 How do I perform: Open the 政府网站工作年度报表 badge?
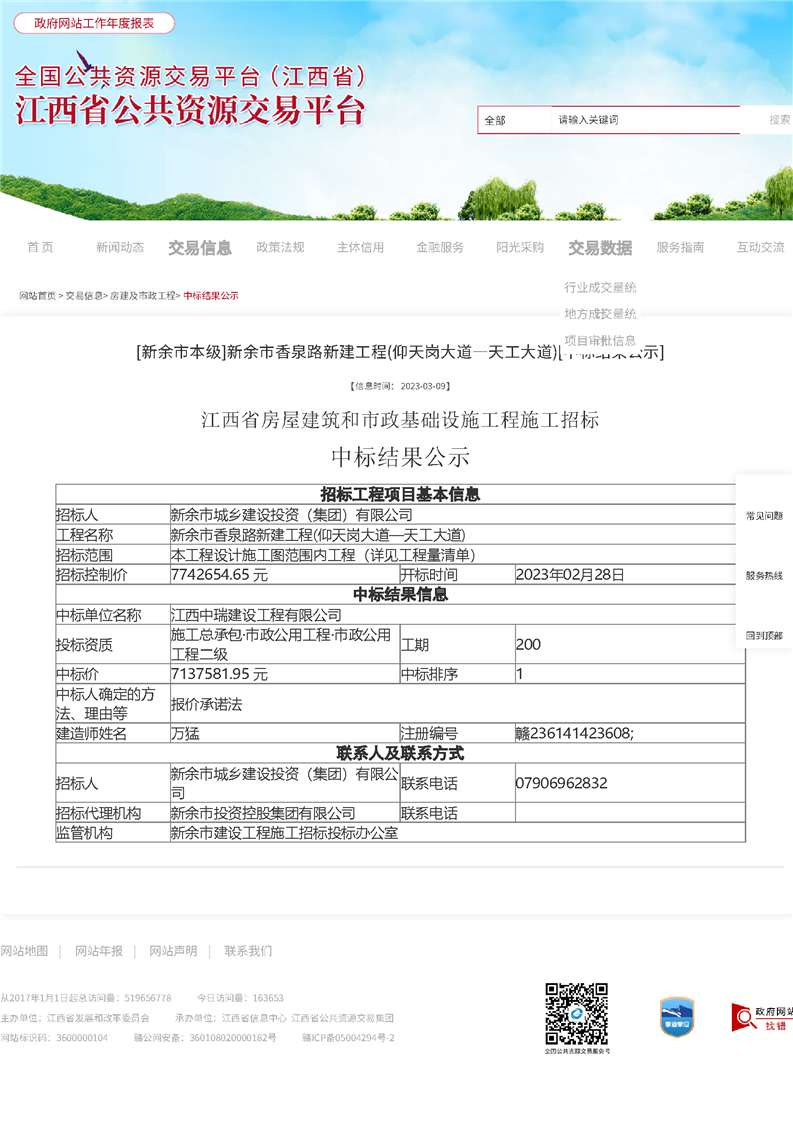[x=94, y=23]
